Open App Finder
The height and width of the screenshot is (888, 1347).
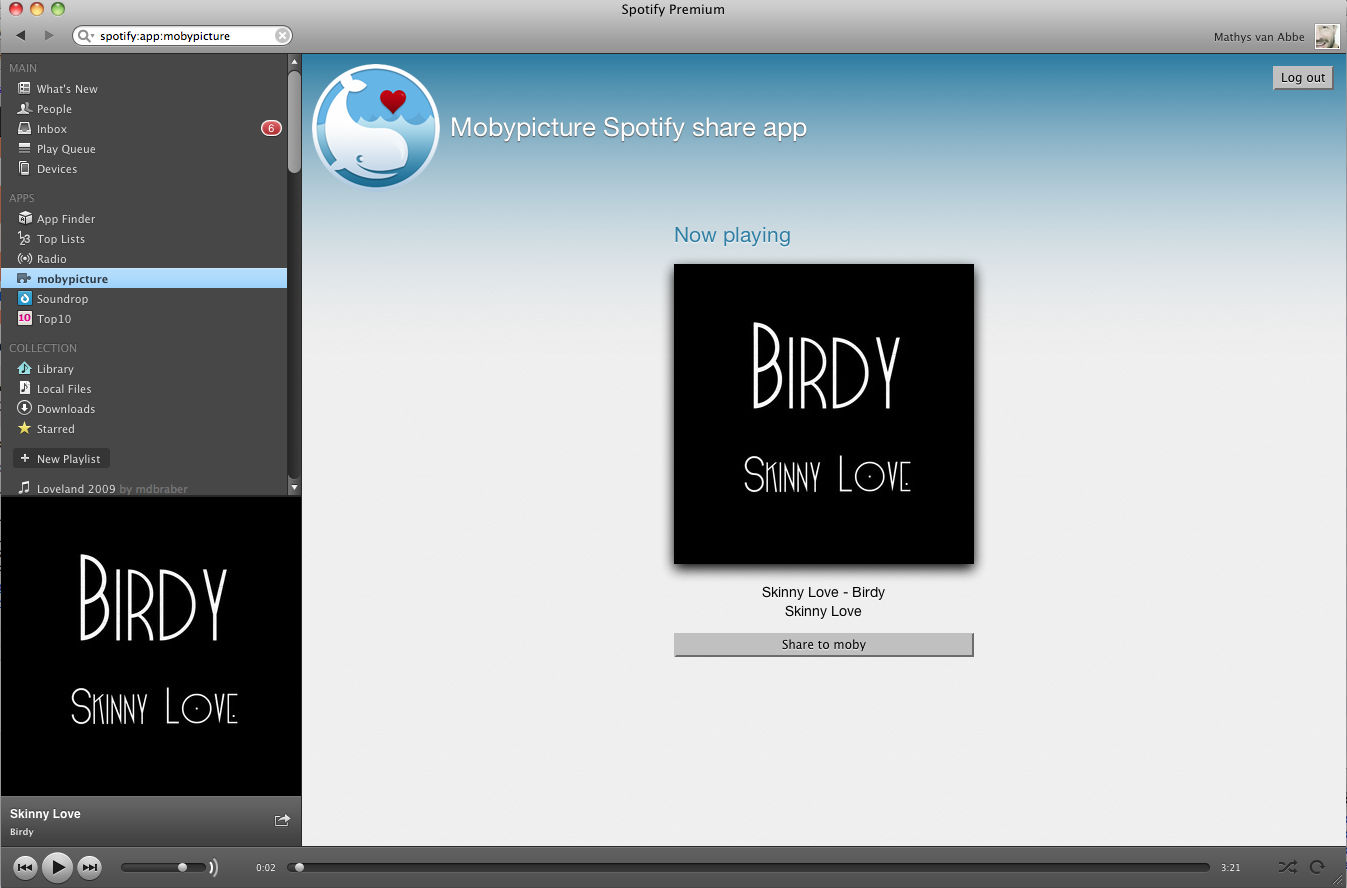pyautogui.click(x=65, y=219)
